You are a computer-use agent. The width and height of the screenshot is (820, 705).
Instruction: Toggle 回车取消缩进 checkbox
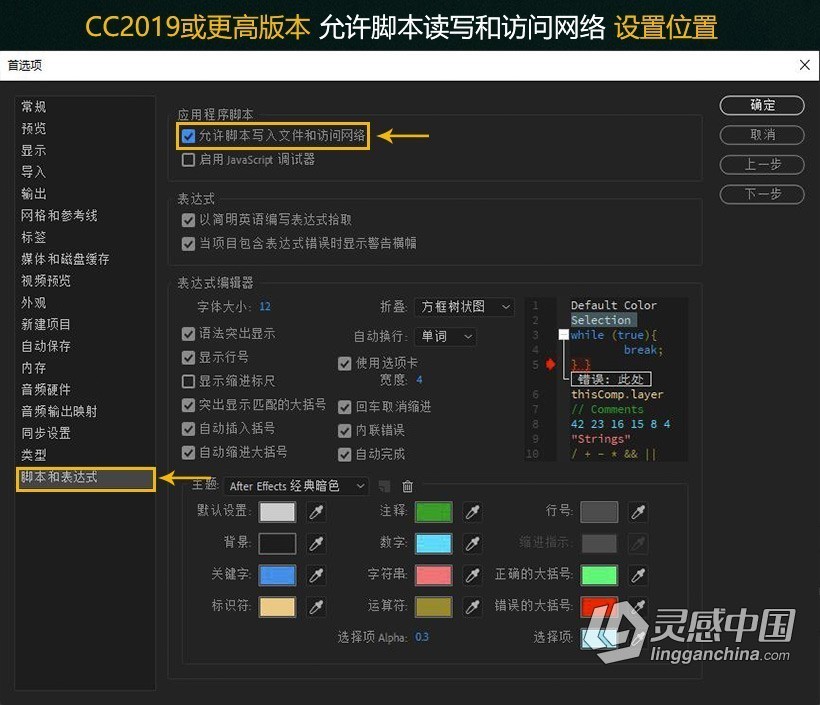345,407
